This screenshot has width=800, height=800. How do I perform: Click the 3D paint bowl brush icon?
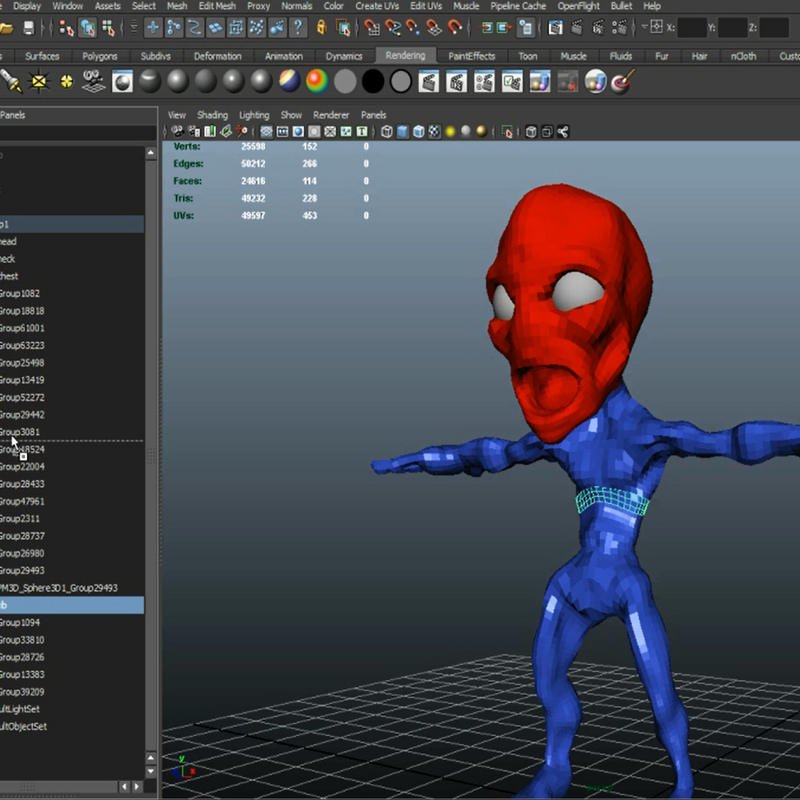tap(622, 82)
